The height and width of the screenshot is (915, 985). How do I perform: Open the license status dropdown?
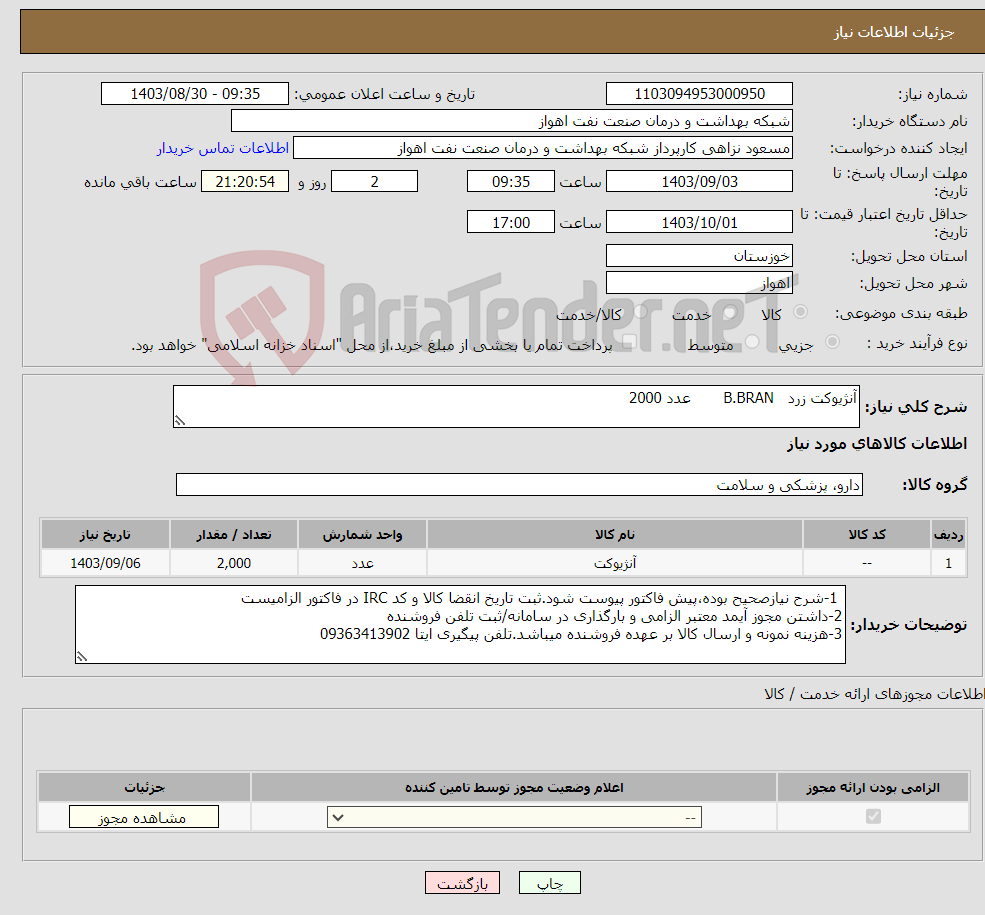click(x=514, y=817)
